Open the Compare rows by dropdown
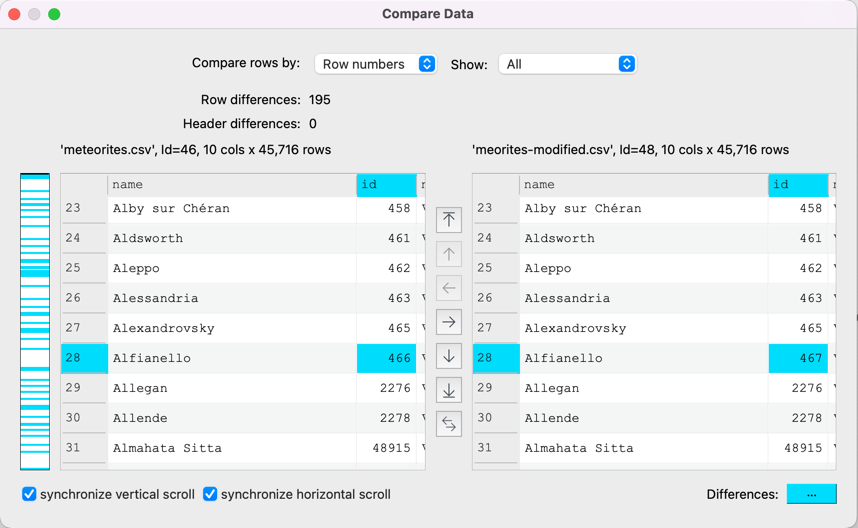This screenshot has width=858, height=528. 376,64
